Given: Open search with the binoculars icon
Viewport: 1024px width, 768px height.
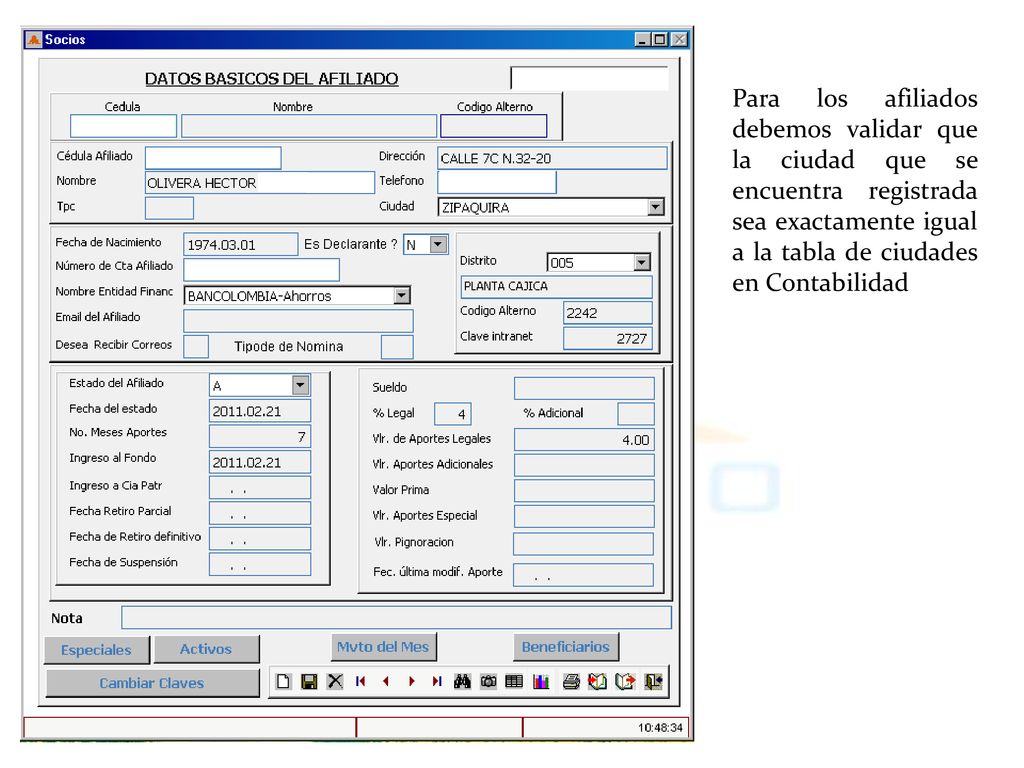Looking at the screenshot, I should pyautogui.click(x=462, y=681).
